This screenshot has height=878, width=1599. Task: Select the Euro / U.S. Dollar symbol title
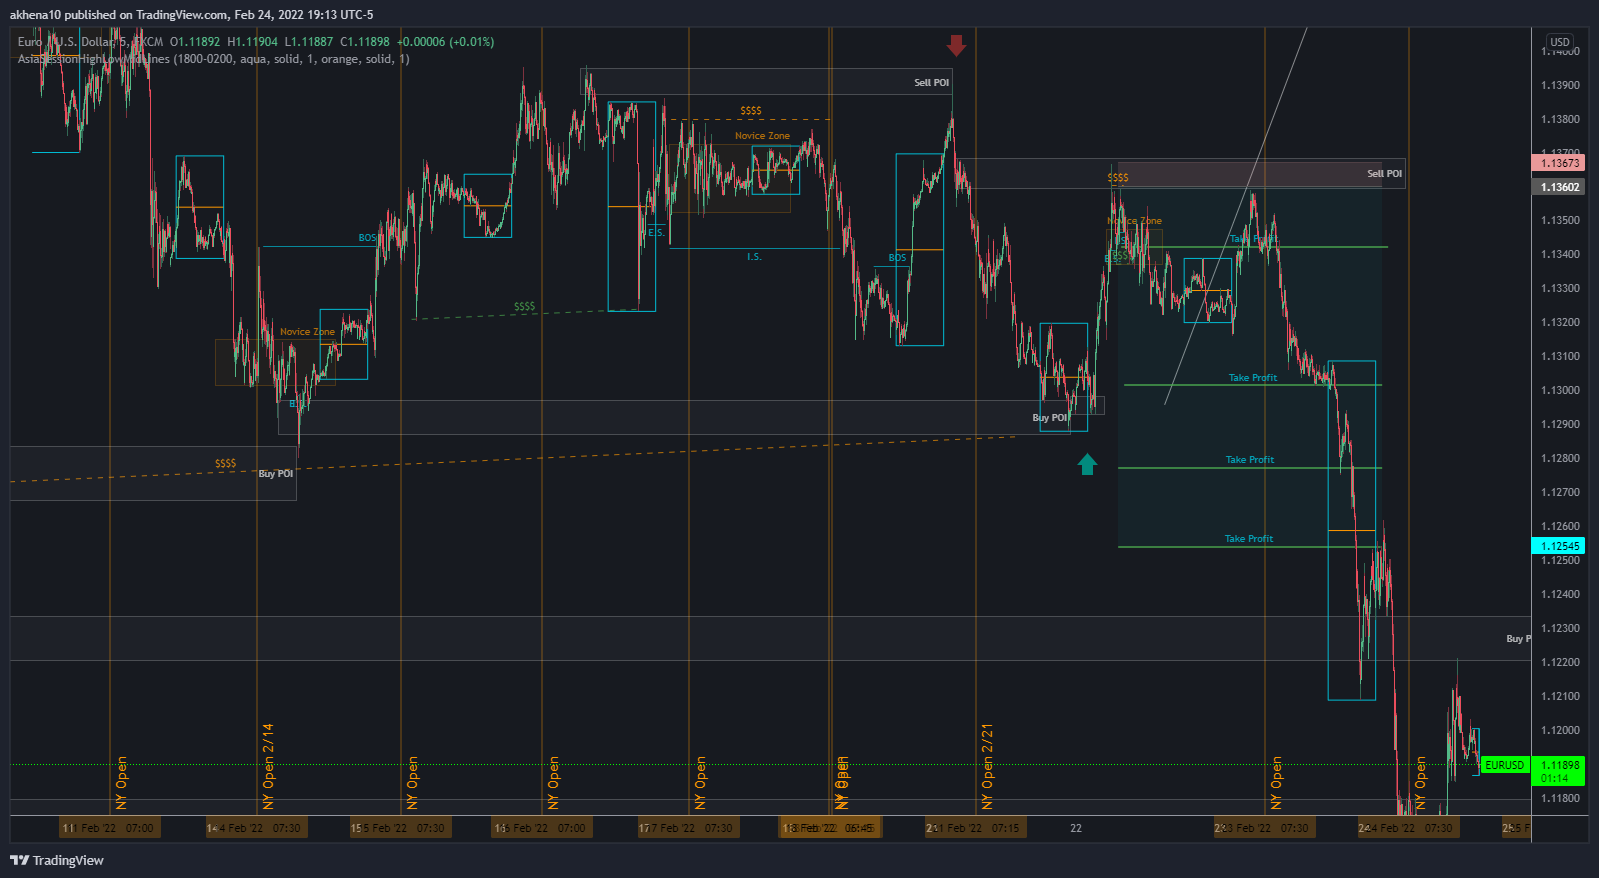[90, 42]
